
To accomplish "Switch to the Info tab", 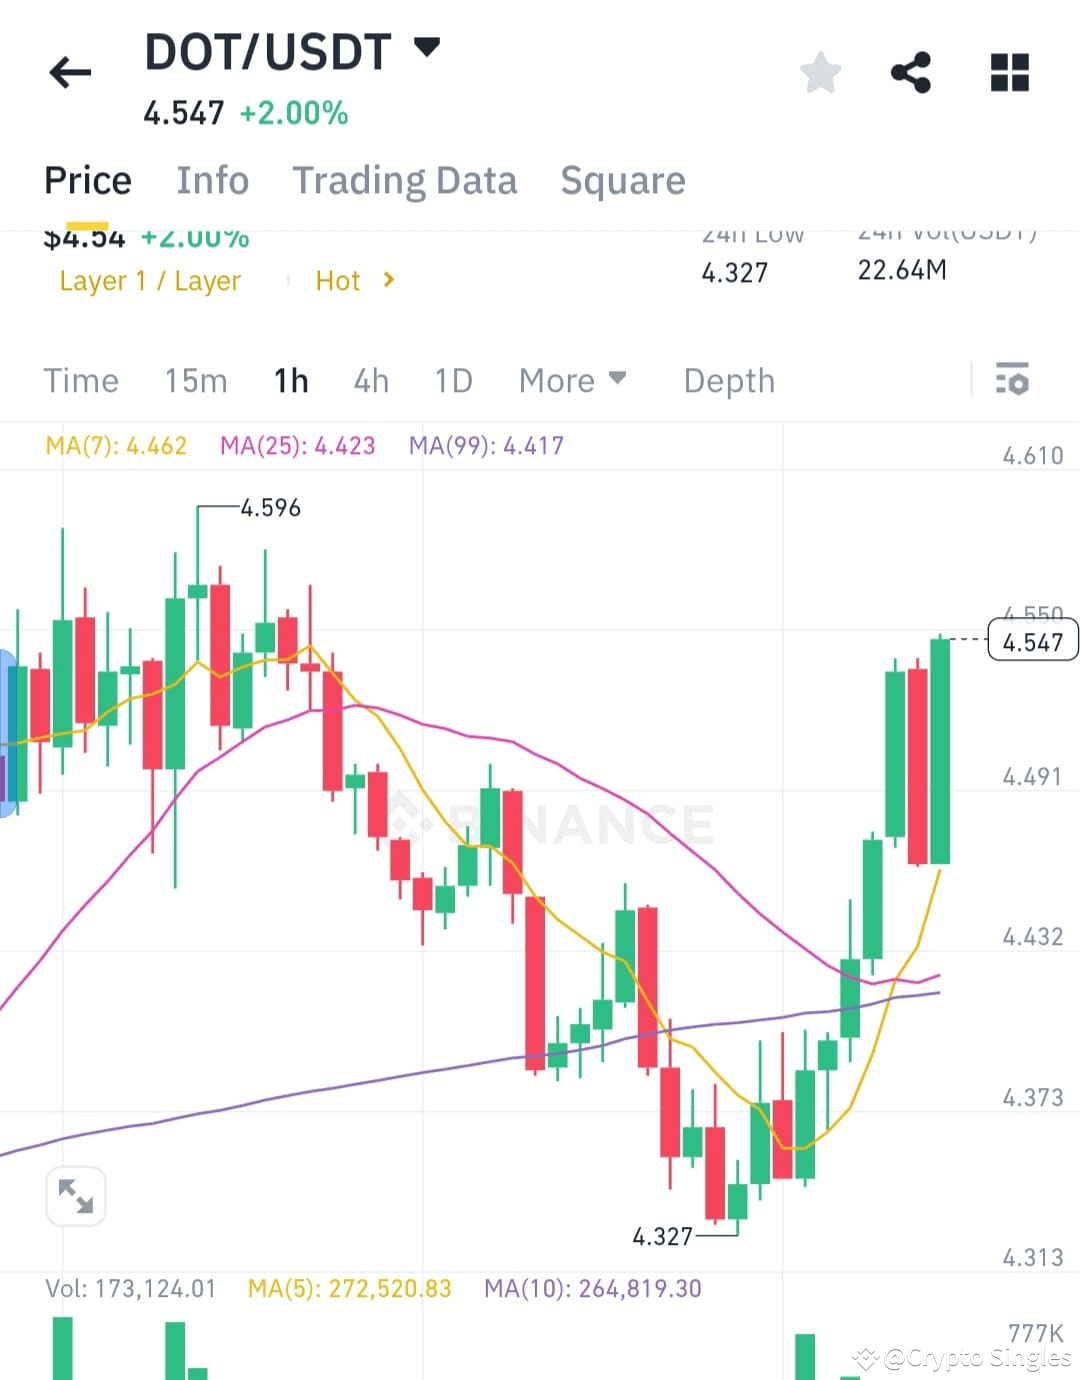I will pos(212,181).
